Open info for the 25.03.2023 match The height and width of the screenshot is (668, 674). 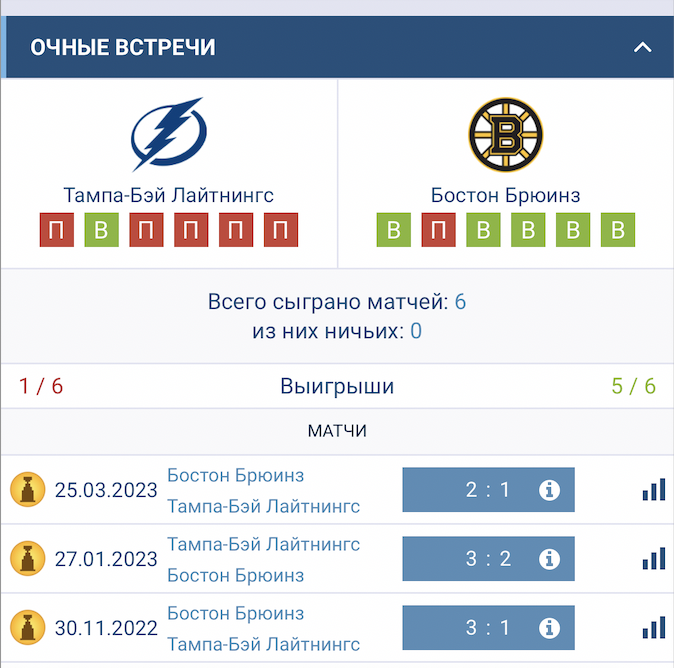coord(549,490)
